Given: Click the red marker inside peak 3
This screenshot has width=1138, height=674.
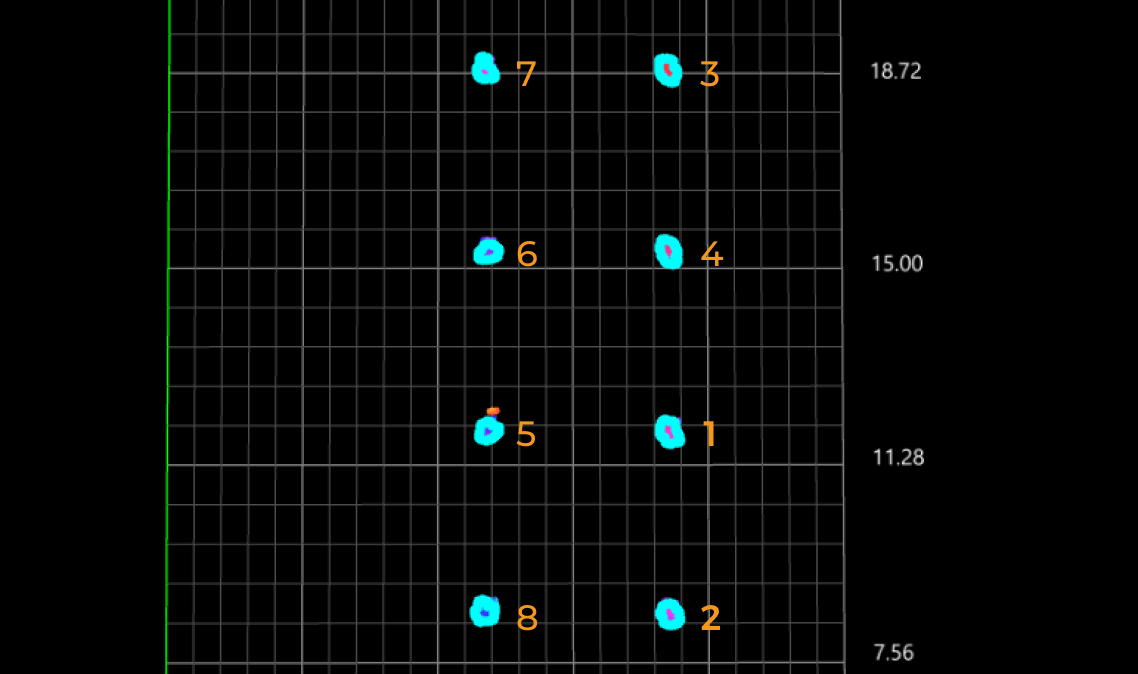Looking at the screenshot, I should [667, 70].
